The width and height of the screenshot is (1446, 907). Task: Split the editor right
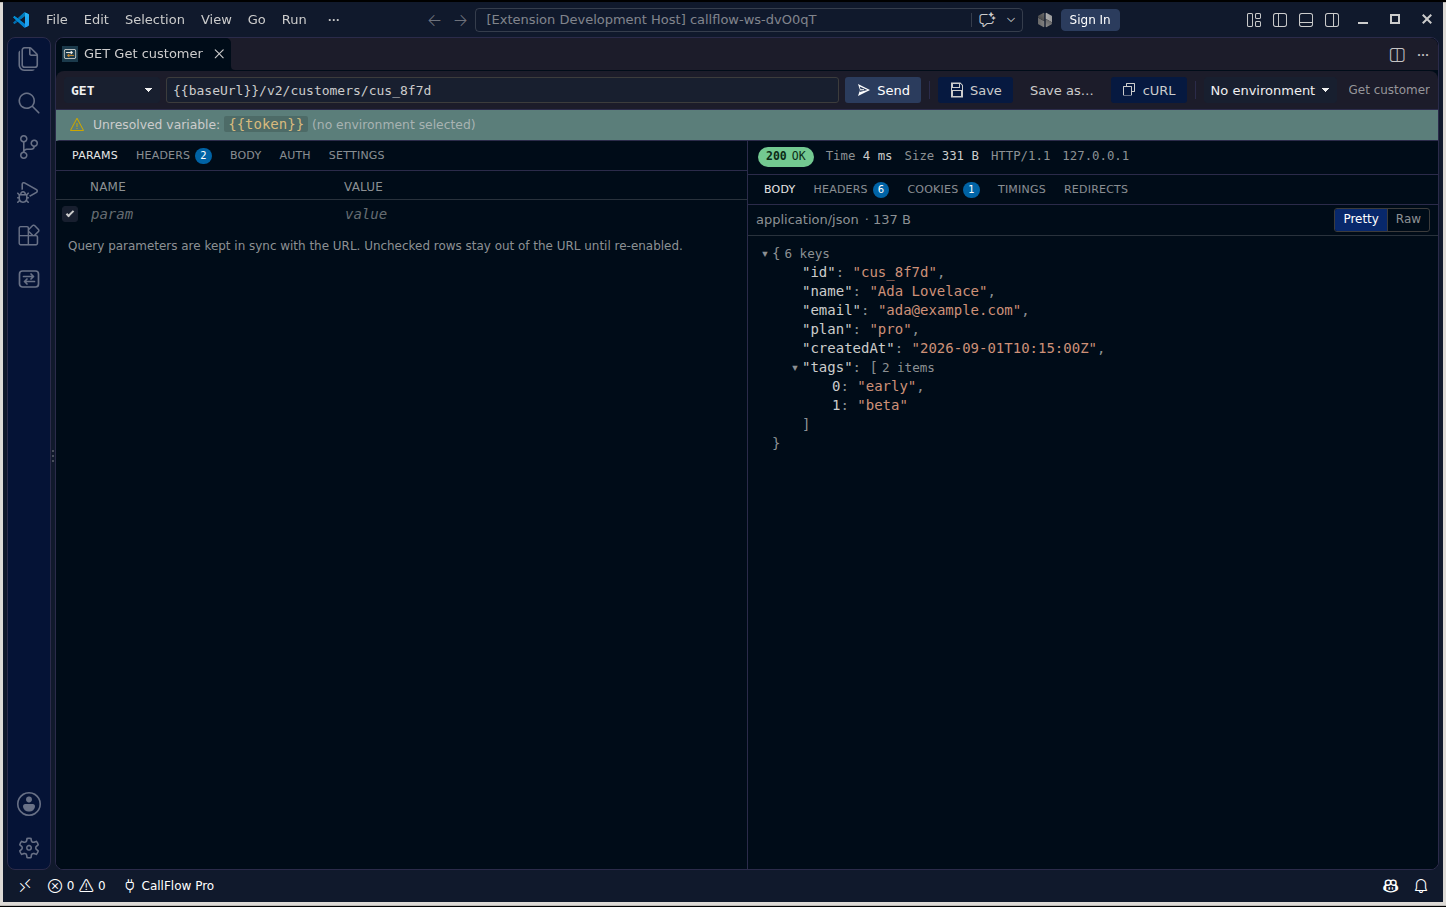[x=1397, y=54]
